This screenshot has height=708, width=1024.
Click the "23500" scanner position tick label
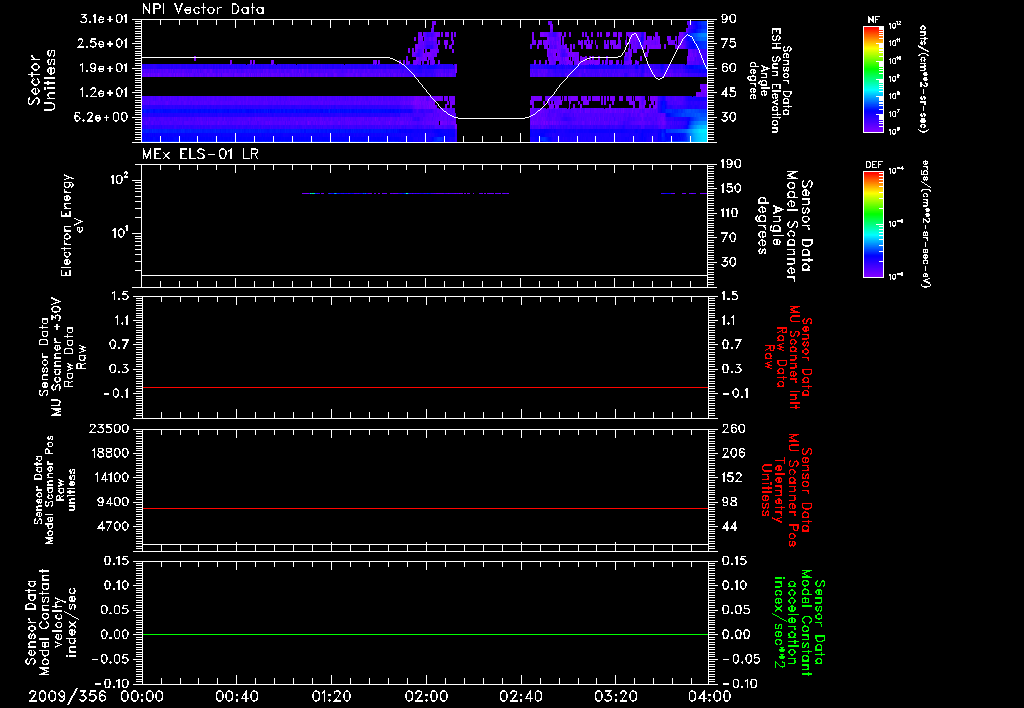[109, 428]
